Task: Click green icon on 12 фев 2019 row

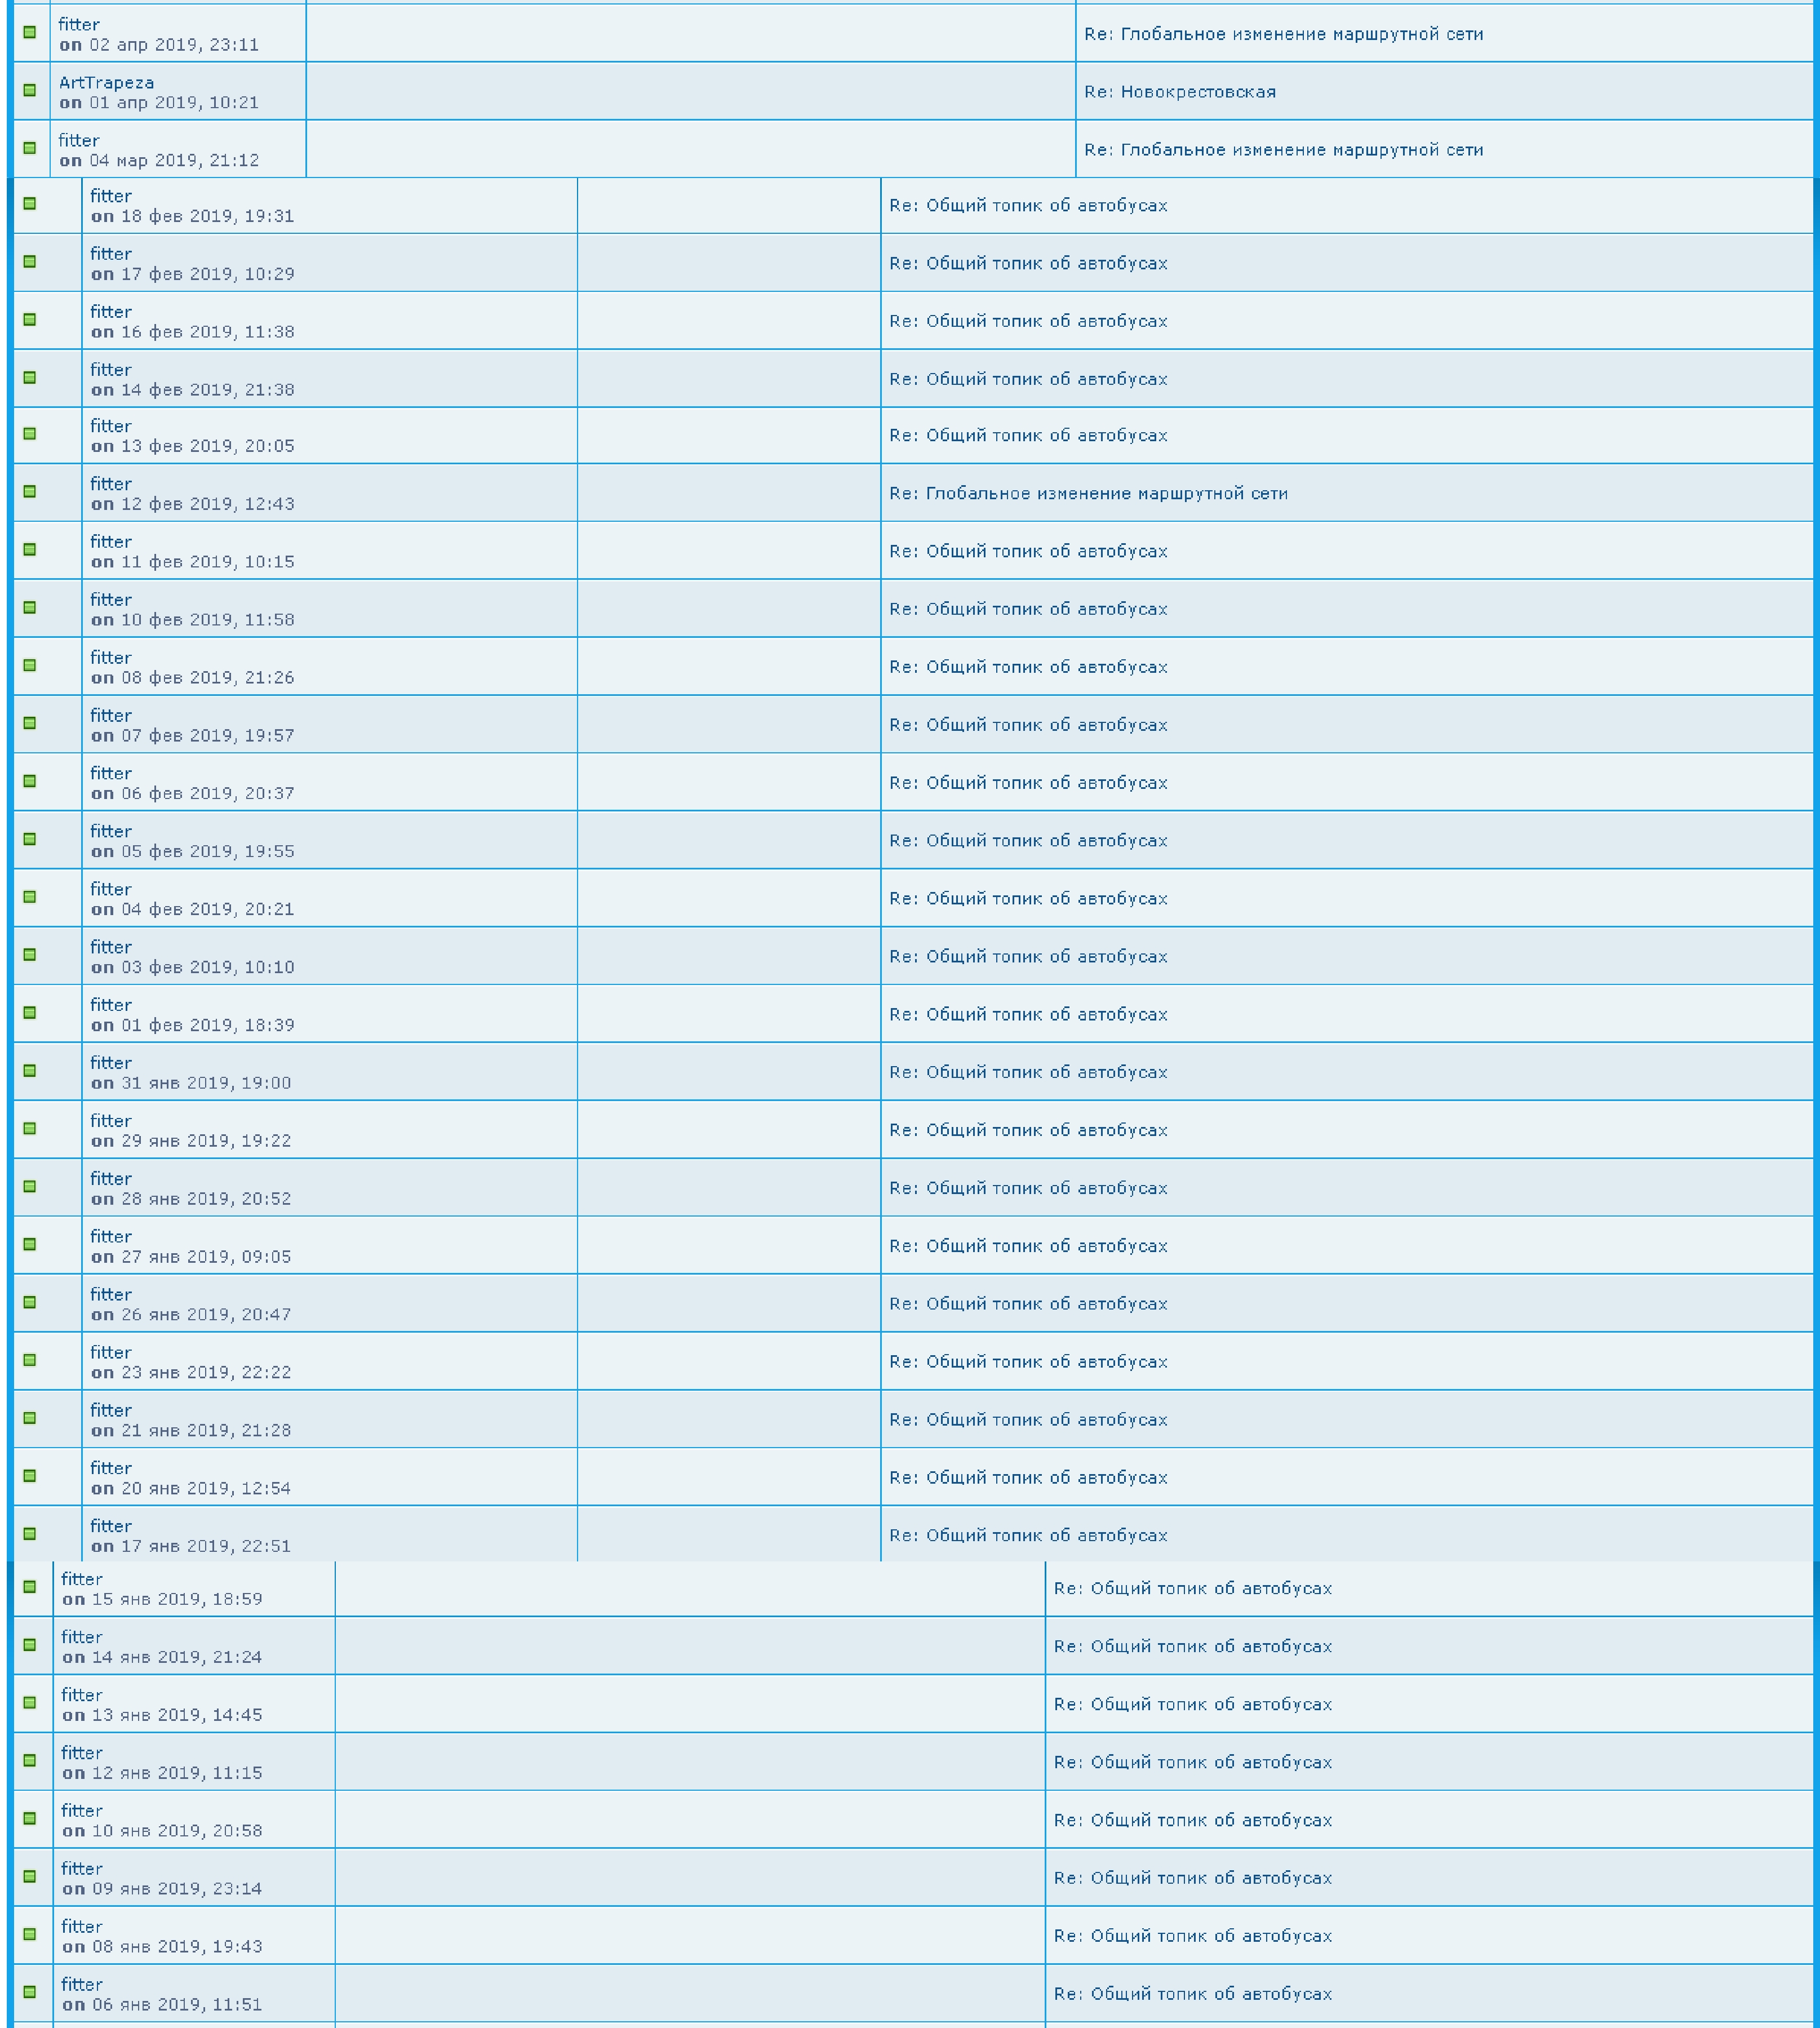Action: (x=30, y=492)
